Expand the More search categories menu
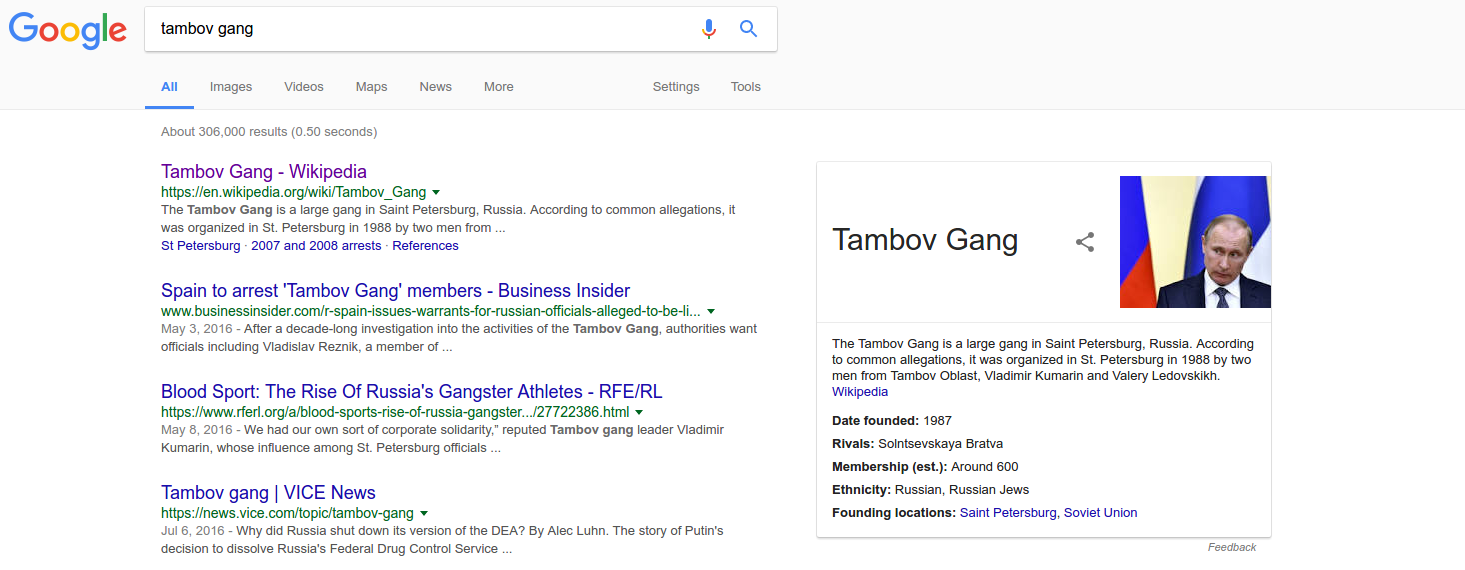Screen dimensions: 1465x570 pos(499,87)
